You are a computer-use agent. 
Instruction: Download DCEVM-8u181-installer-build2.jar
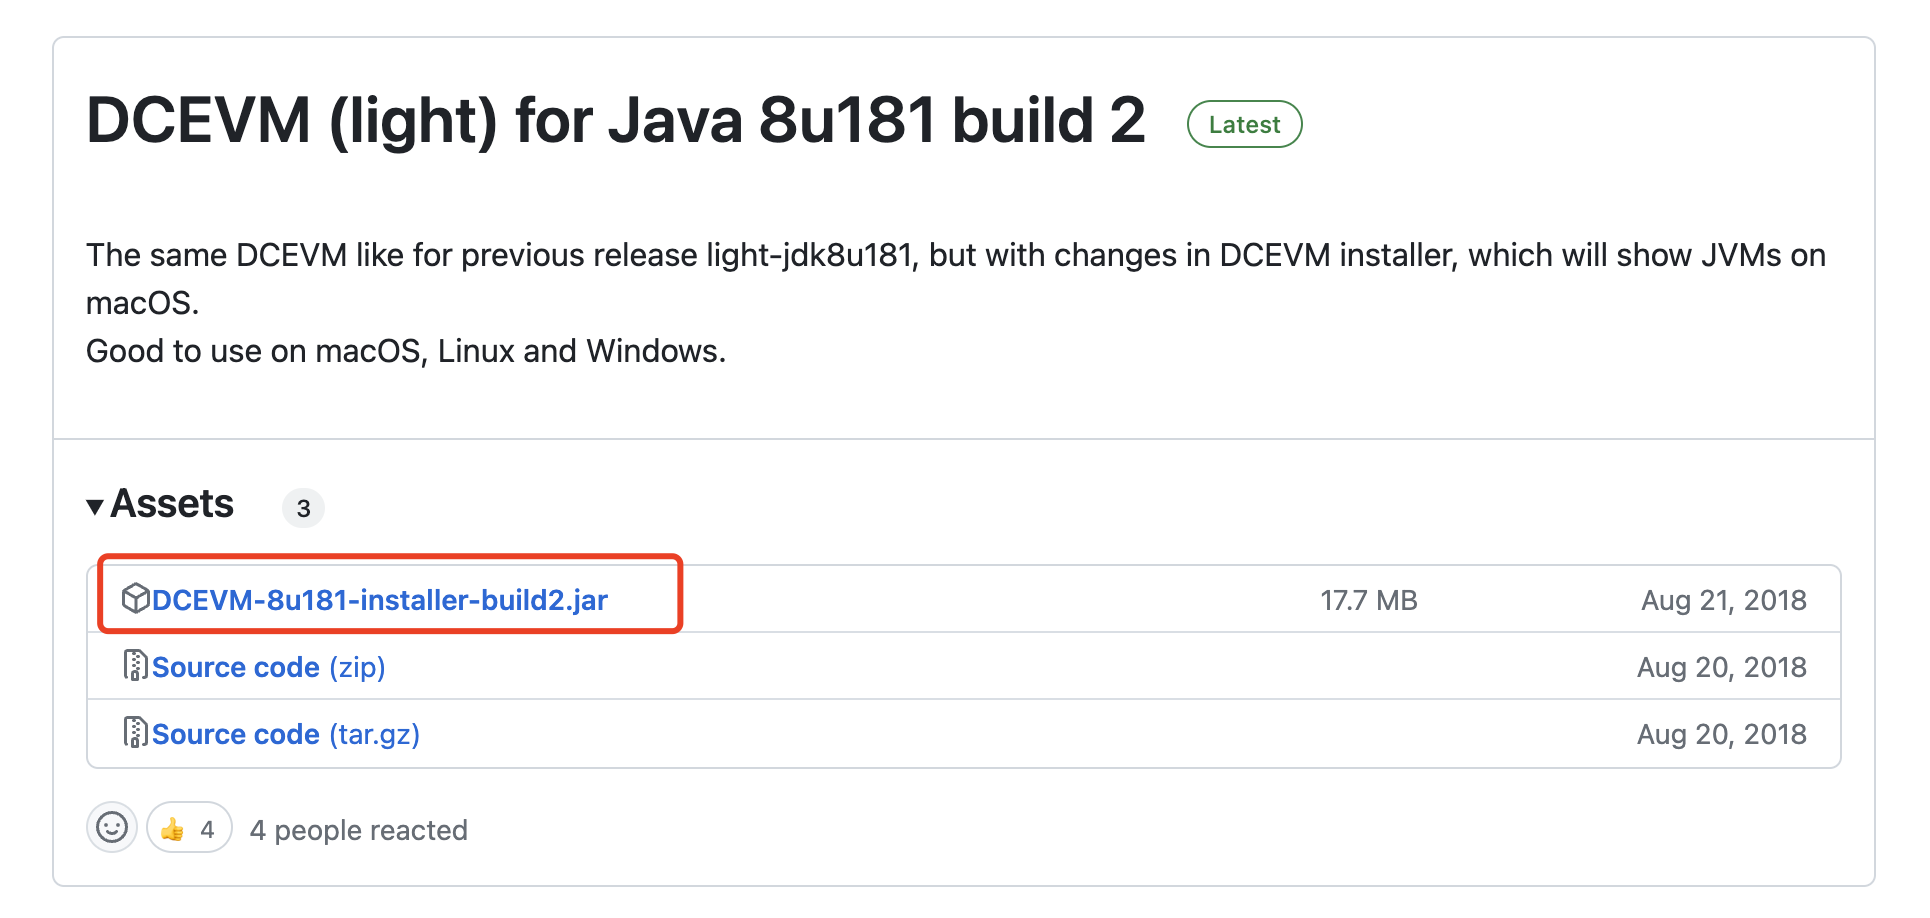click(379, 600)
